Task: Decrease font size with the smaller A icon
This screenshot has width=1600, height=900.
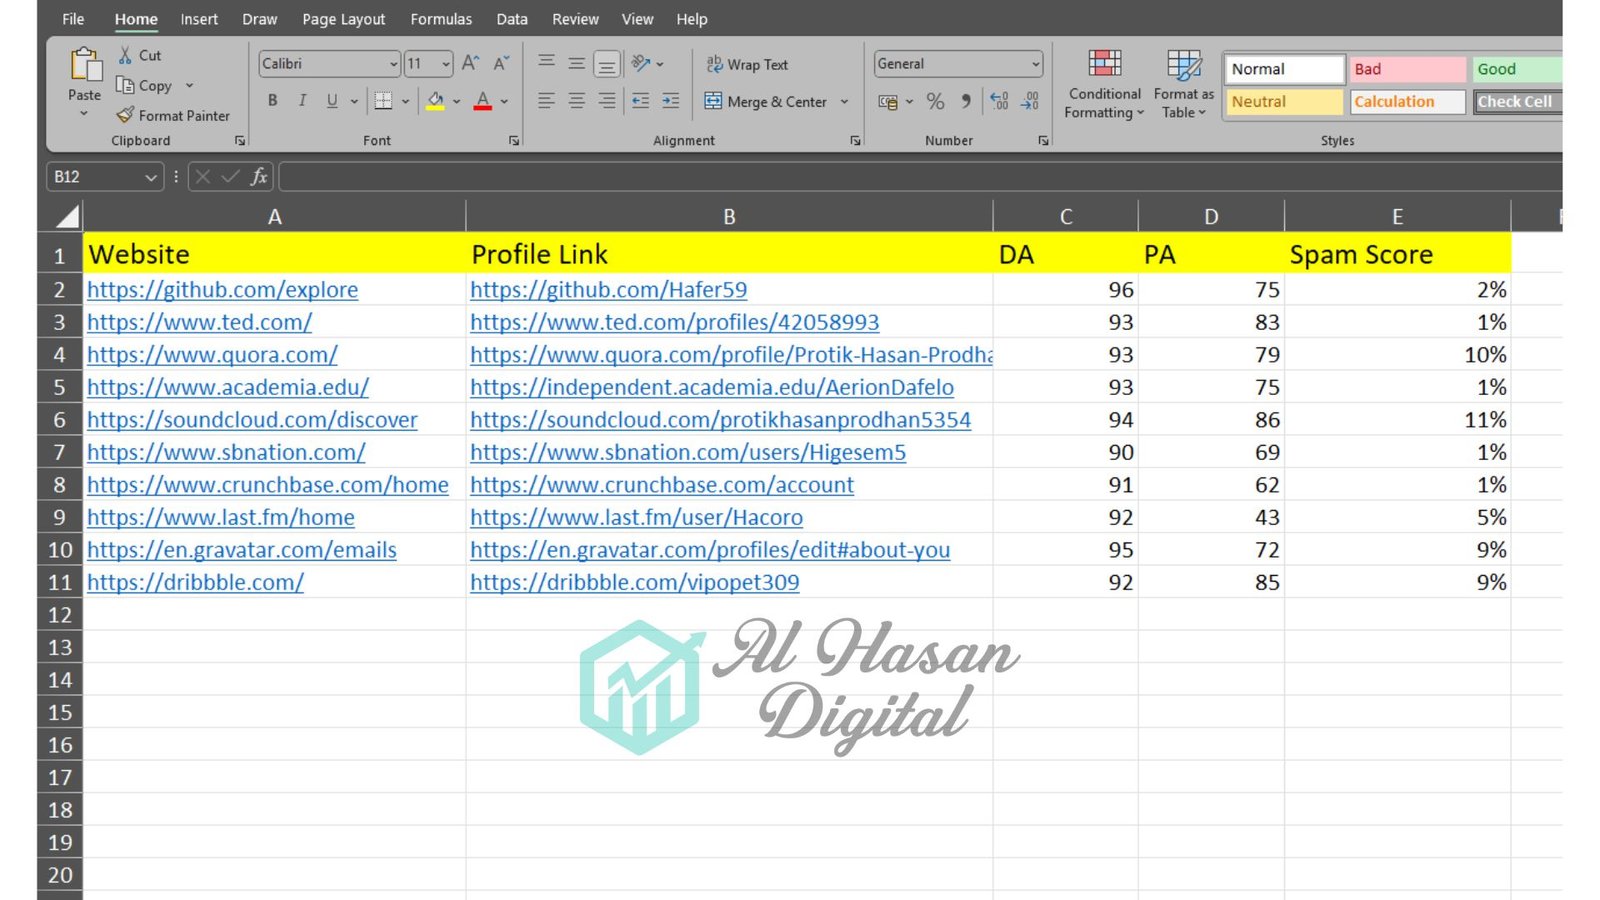Action: coord(501,64)
